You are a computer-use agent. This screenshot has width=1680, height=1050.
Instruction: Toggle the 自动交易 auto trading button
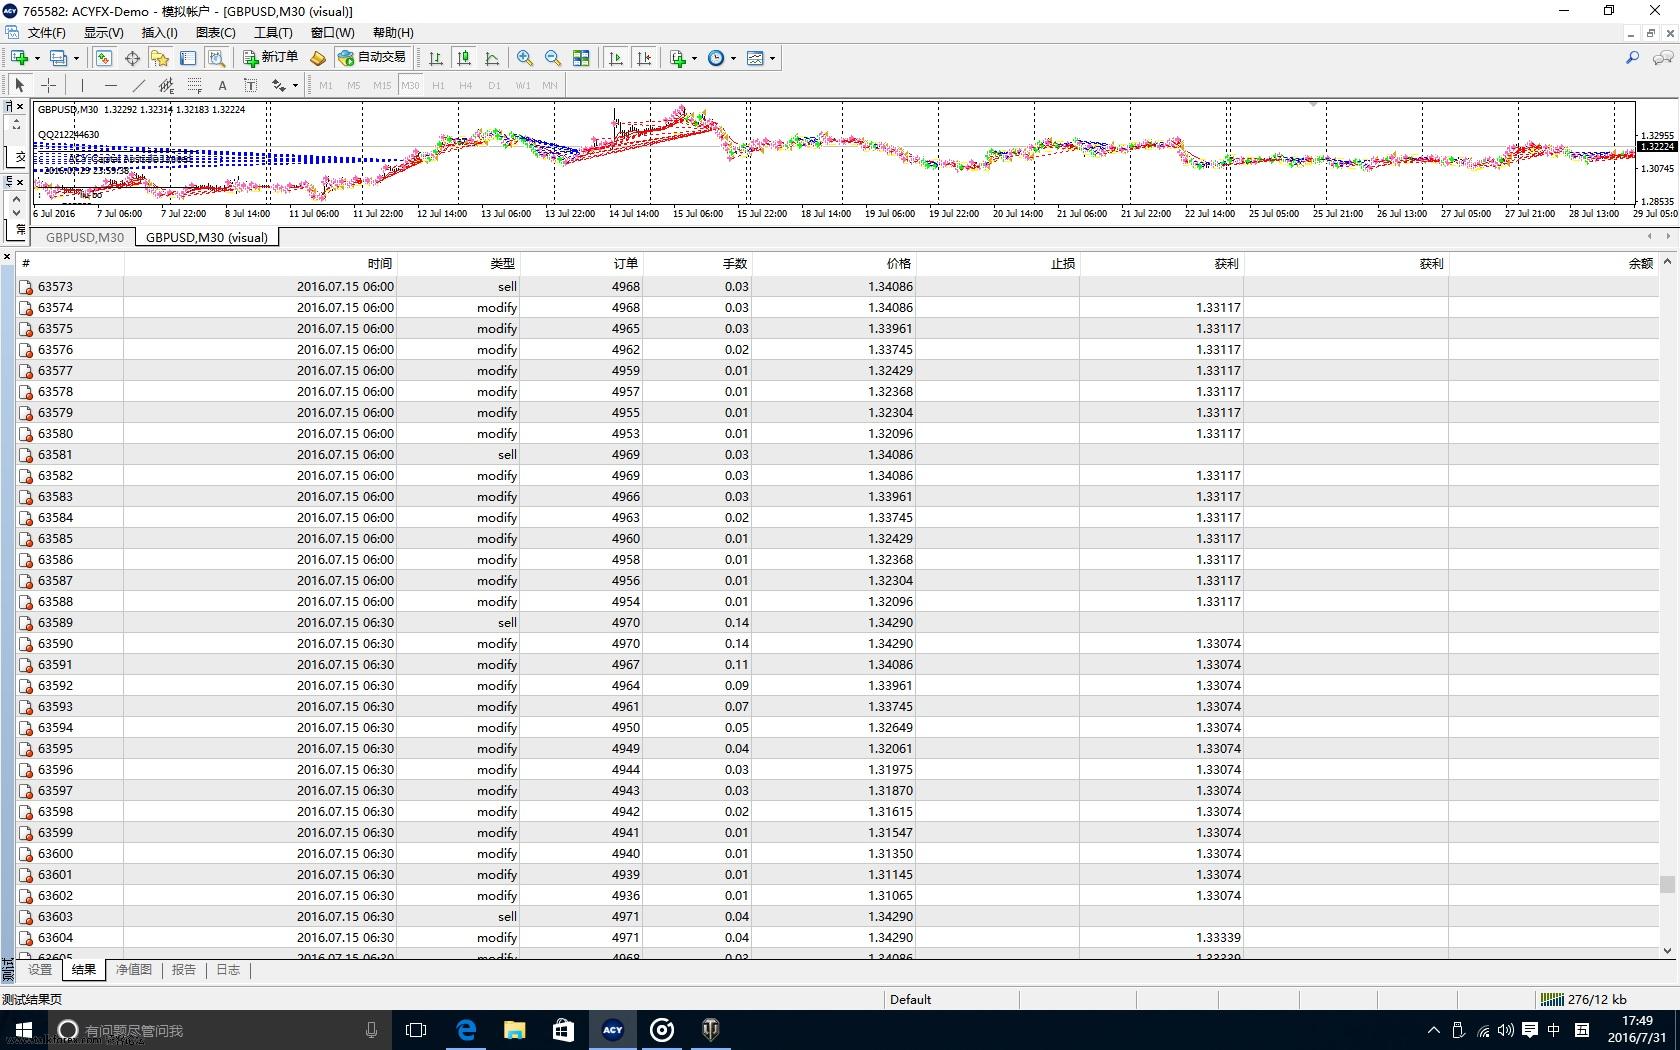(372, 58)
